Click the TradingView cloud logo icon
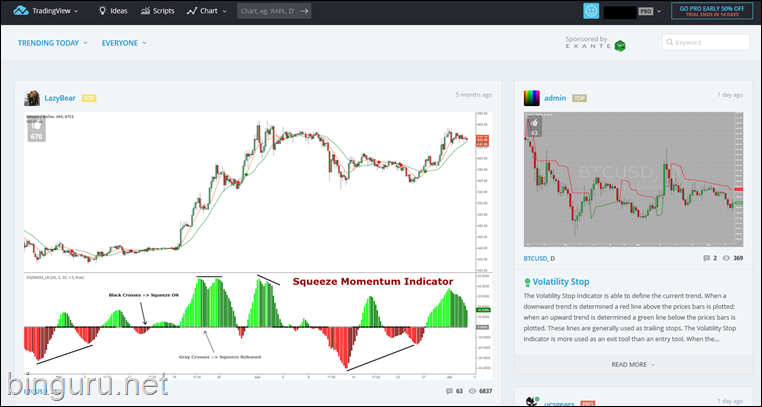Image resolution: width=762 pixels, height=407 pixels. 21,11
